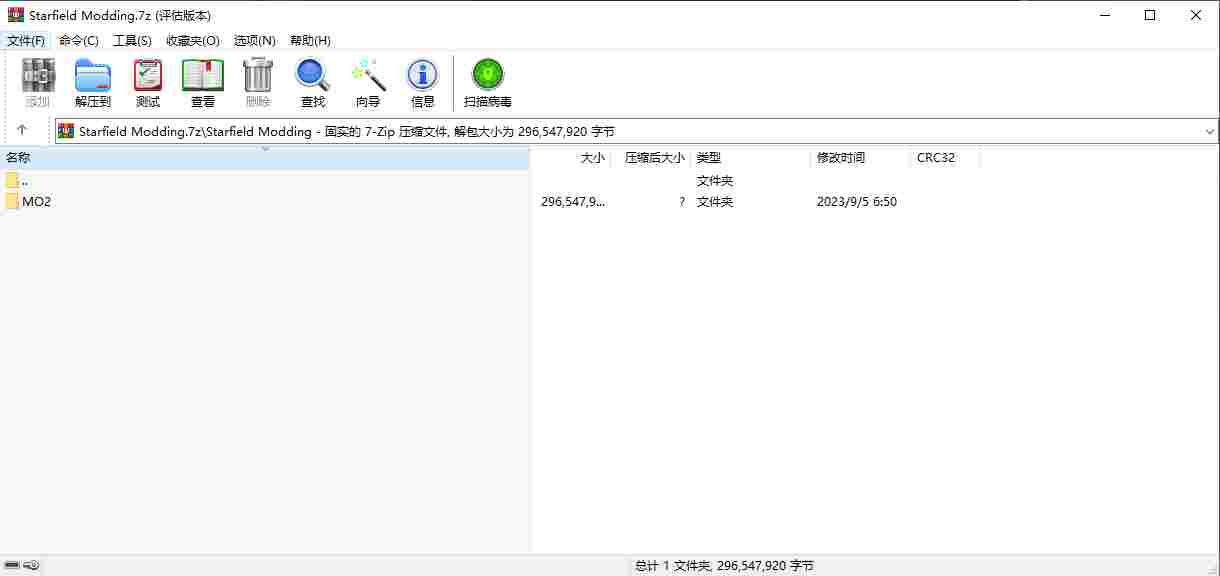The width and height of the screenshot is (1220, 576).
Task: Open the 工具(S) menu
Action: click(132, 40)
